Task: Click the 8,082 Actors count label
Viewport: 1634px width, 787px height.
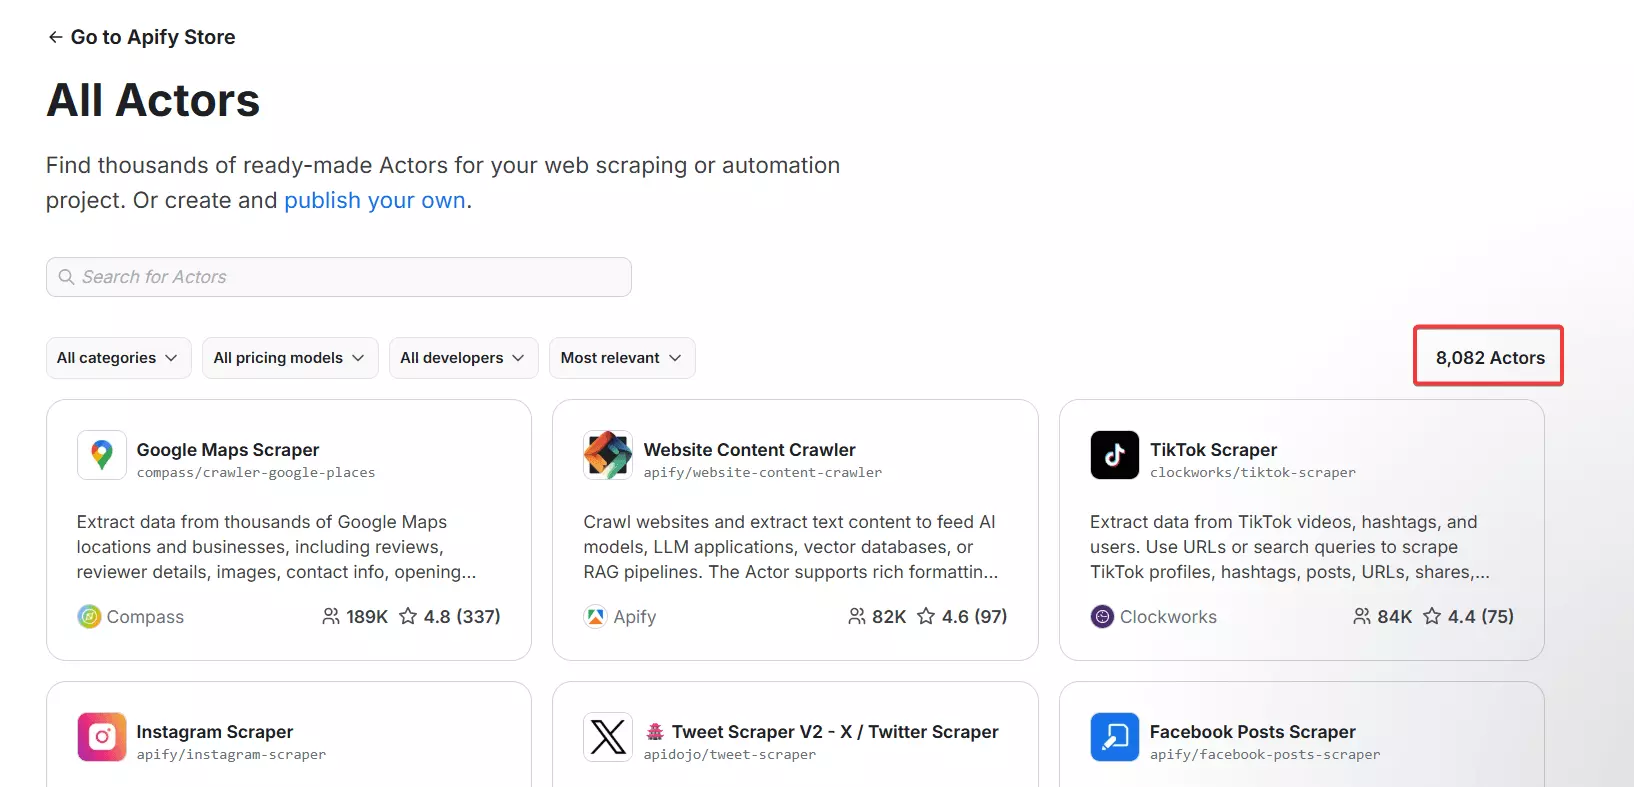Action: (1489, 358)
